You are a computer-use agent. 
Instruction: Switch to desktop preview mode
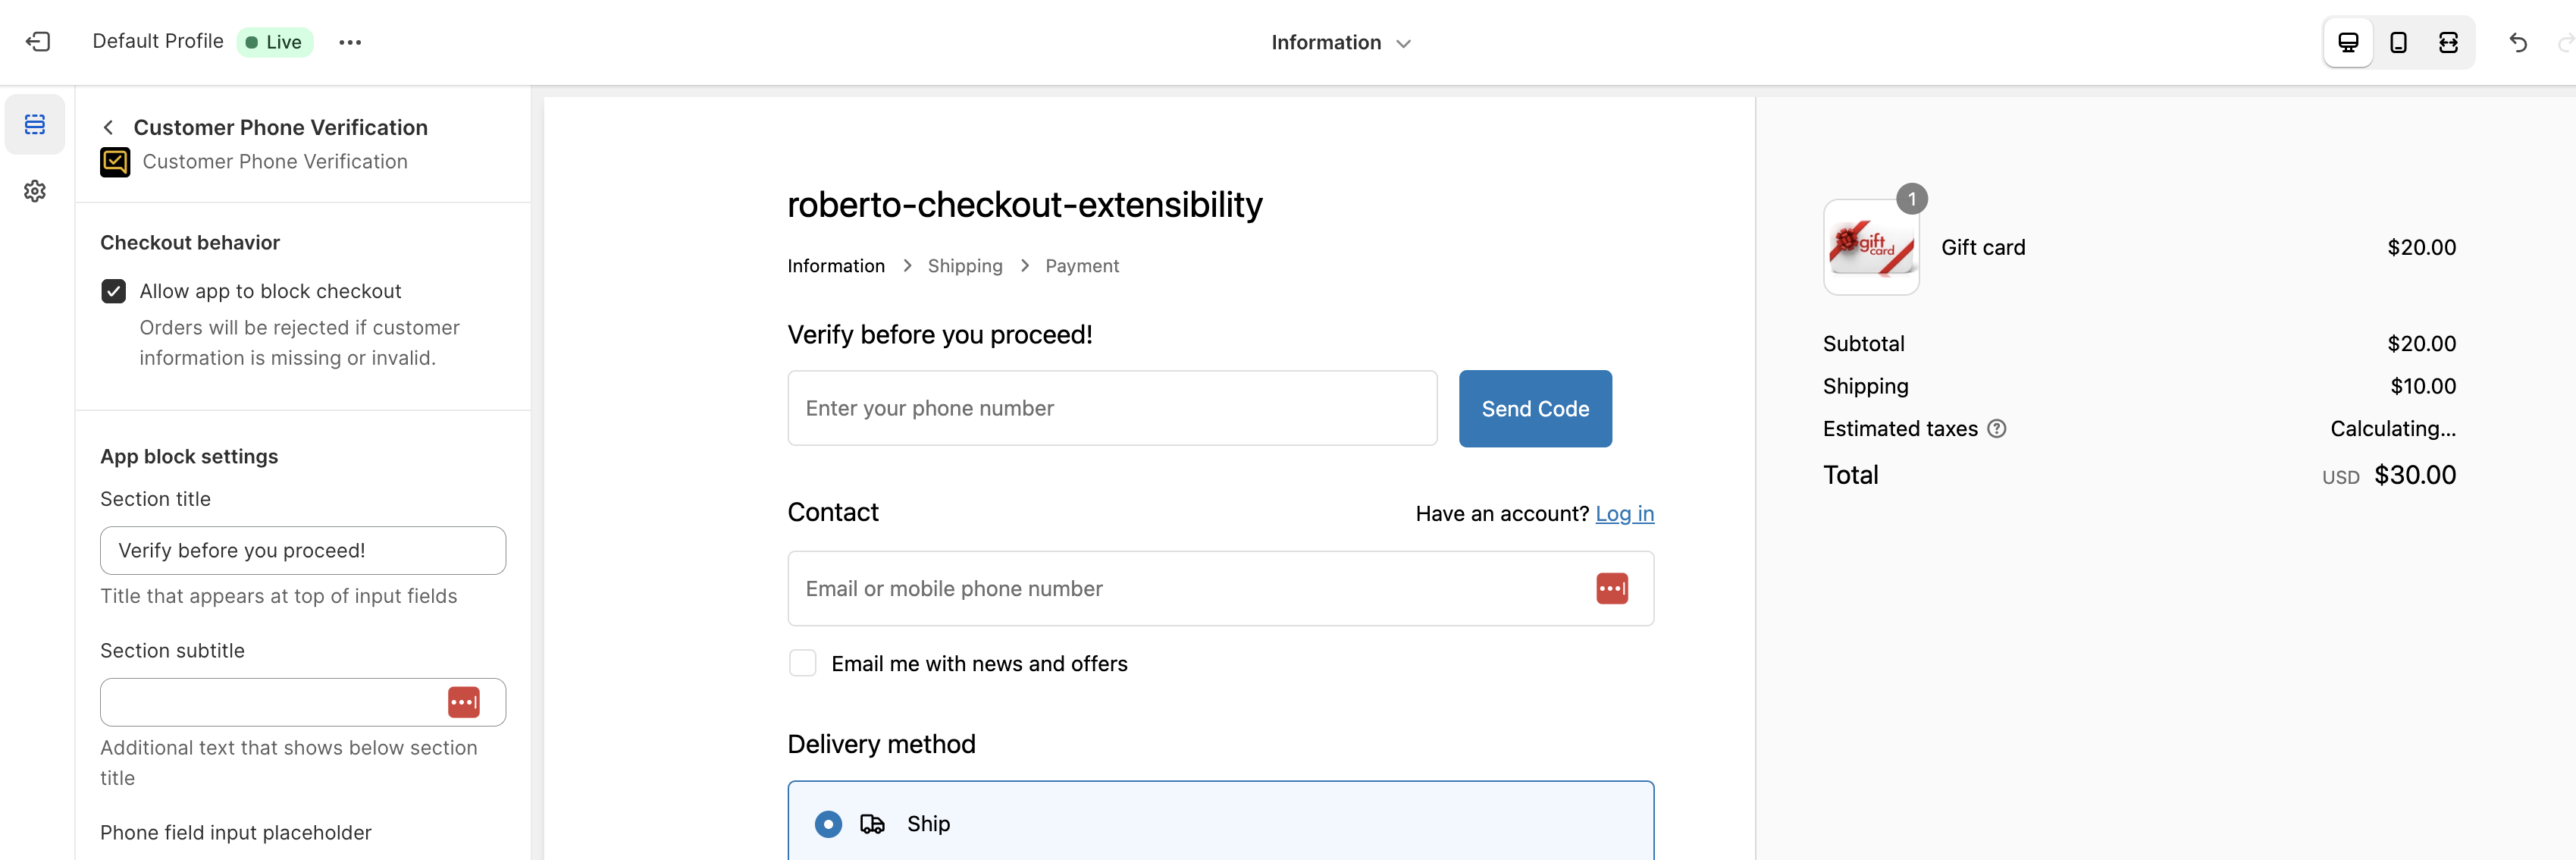tap(2348, 42)
